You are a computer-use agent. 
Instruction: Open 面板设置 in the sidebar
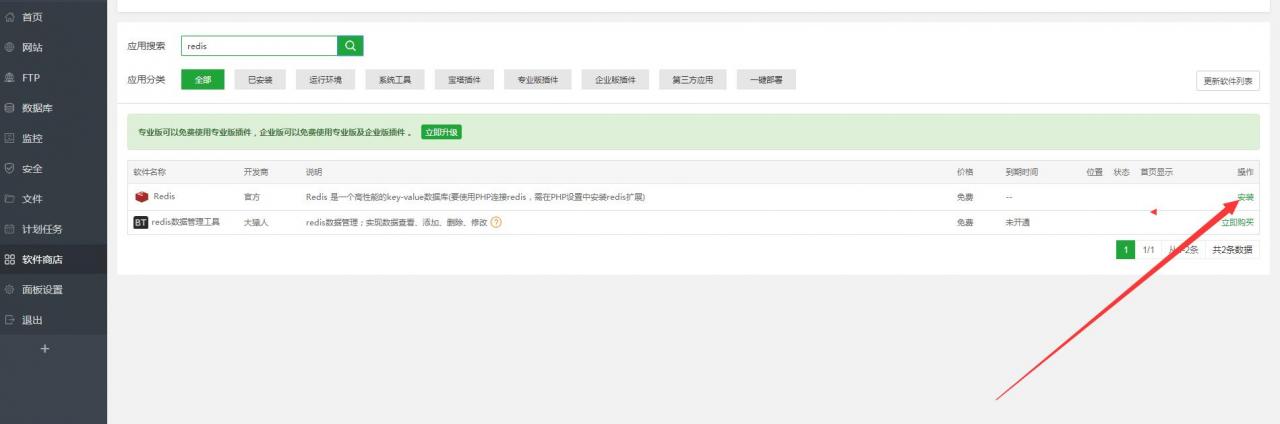[53, 290]
